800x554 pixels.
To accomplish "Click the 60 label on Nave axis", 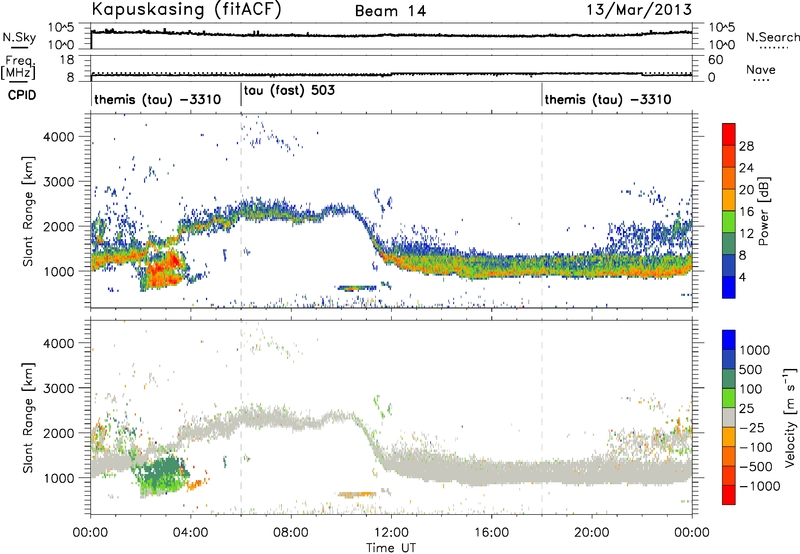I will pos(716,60).
